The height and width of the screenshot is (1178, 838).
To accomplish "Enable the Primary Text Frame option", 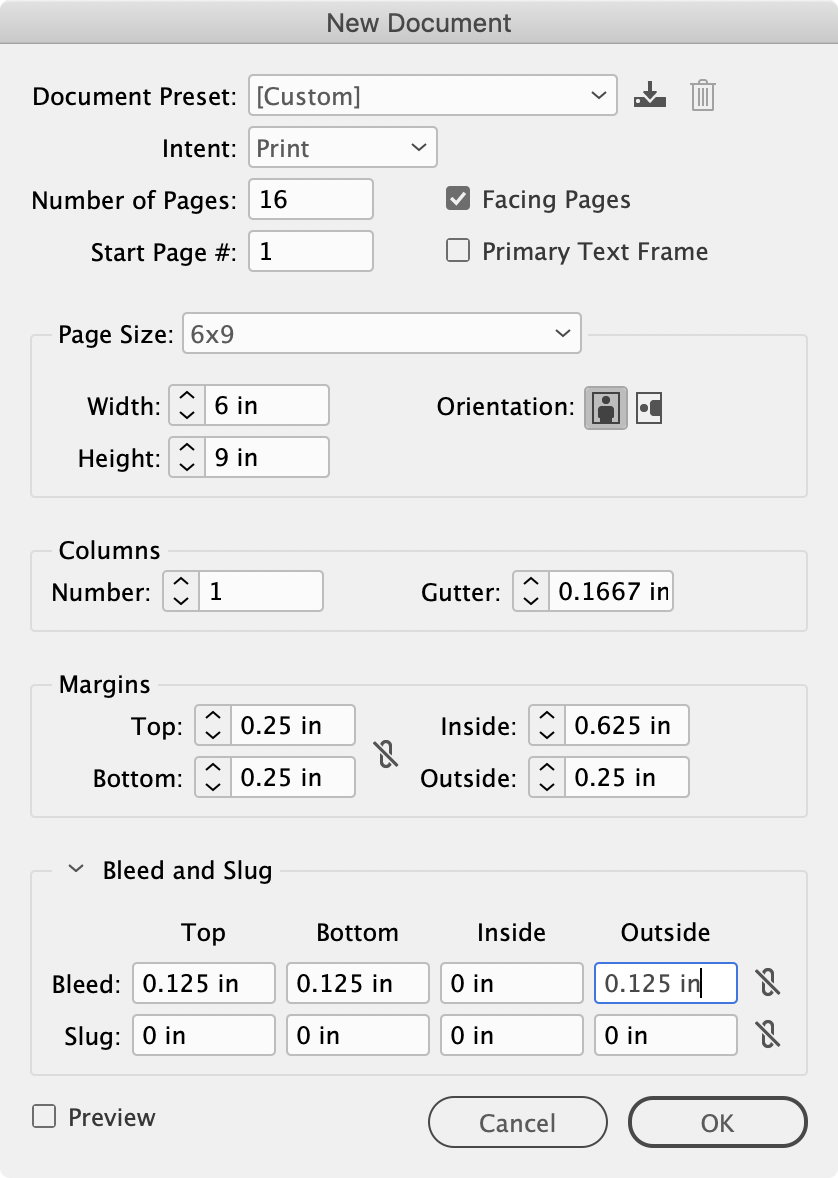I will point(458,251).
